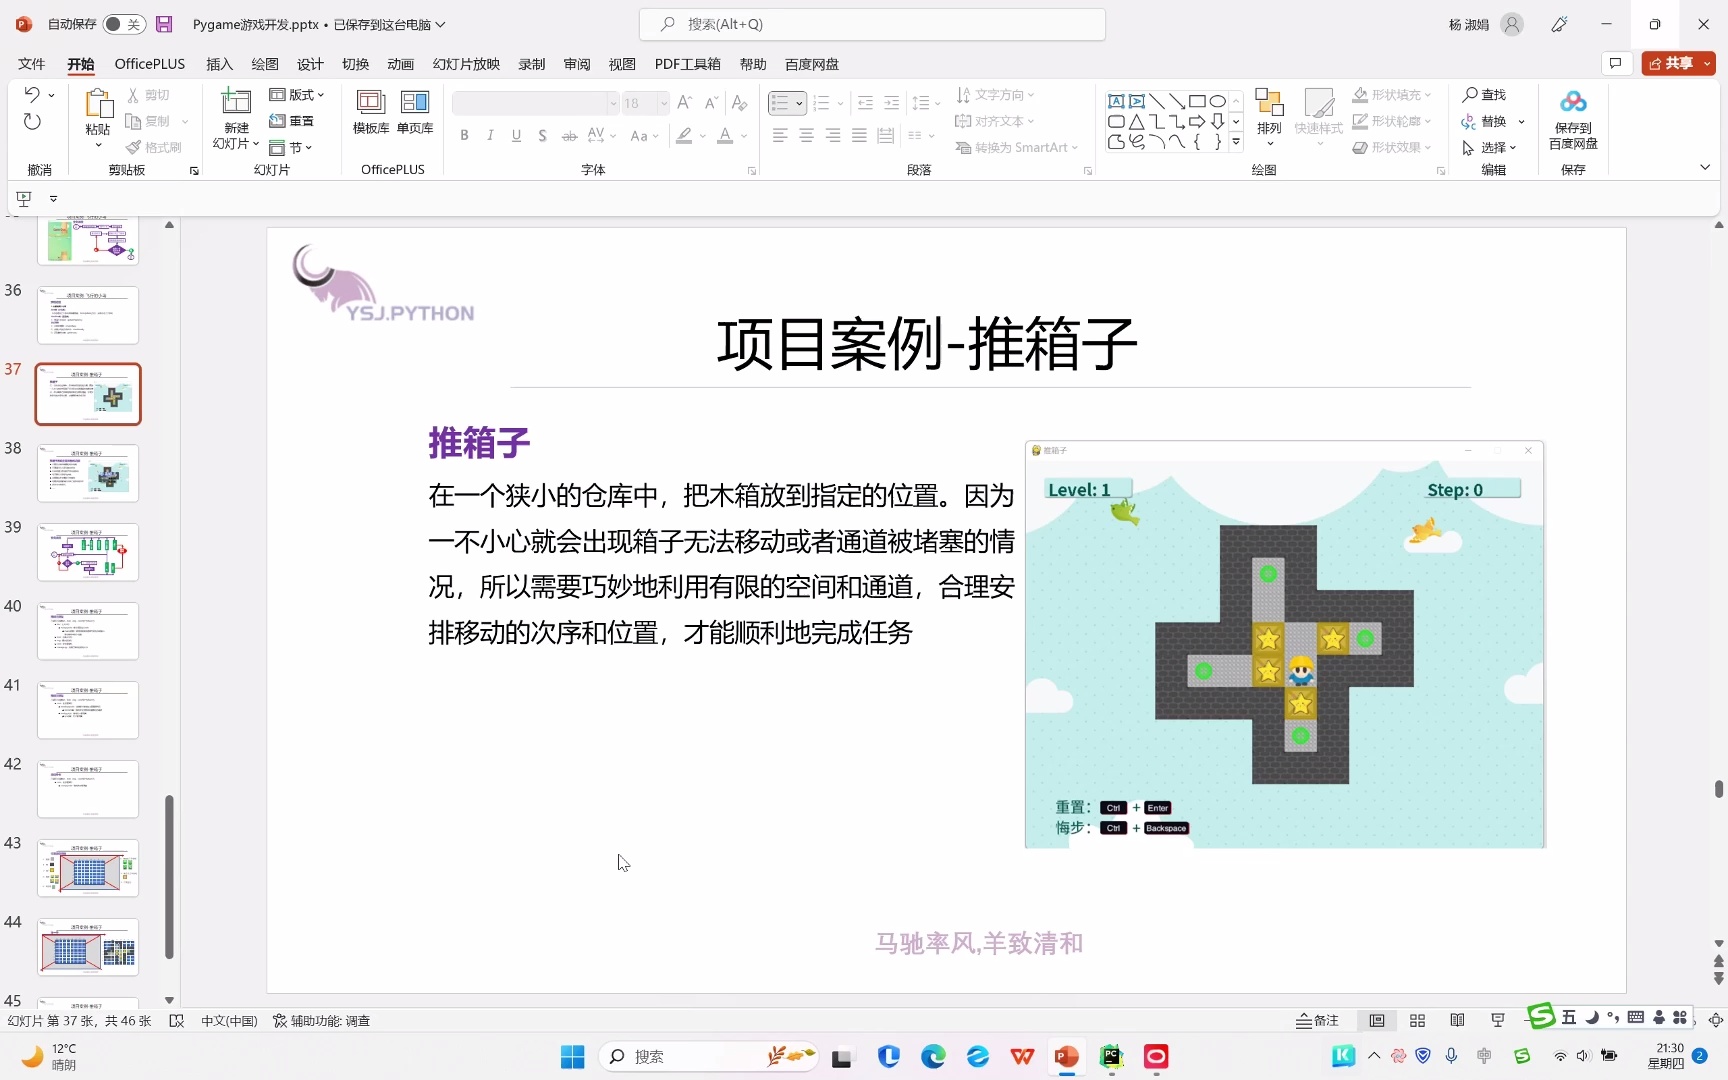Click the single page library (单页库) icon
This screenshot has height=1080, width=1728.
415,102
